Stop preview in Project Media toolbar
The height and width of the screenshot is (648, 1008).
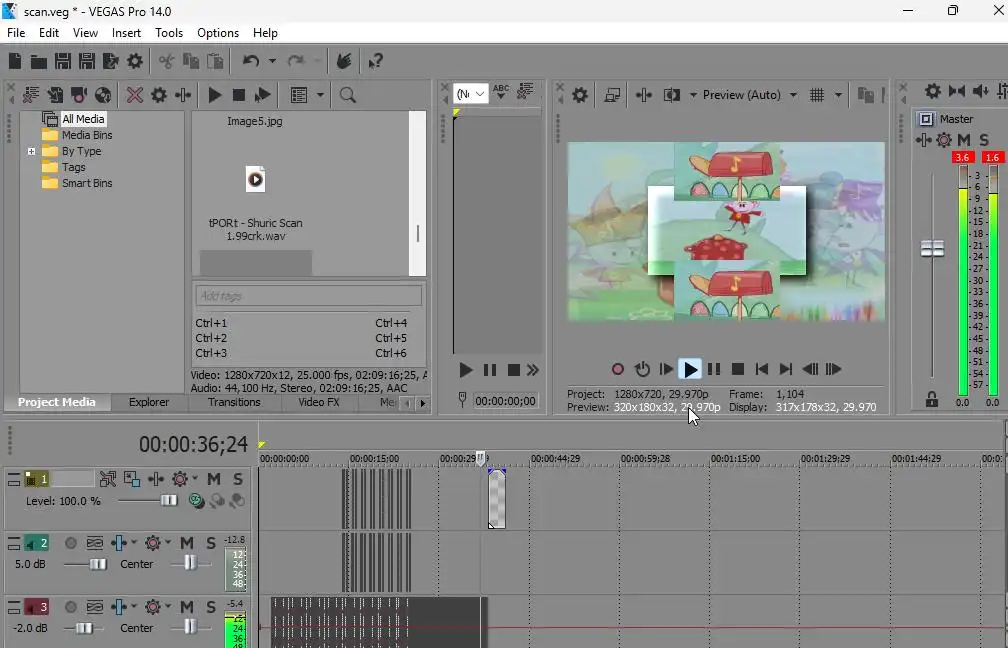(238, 95)
